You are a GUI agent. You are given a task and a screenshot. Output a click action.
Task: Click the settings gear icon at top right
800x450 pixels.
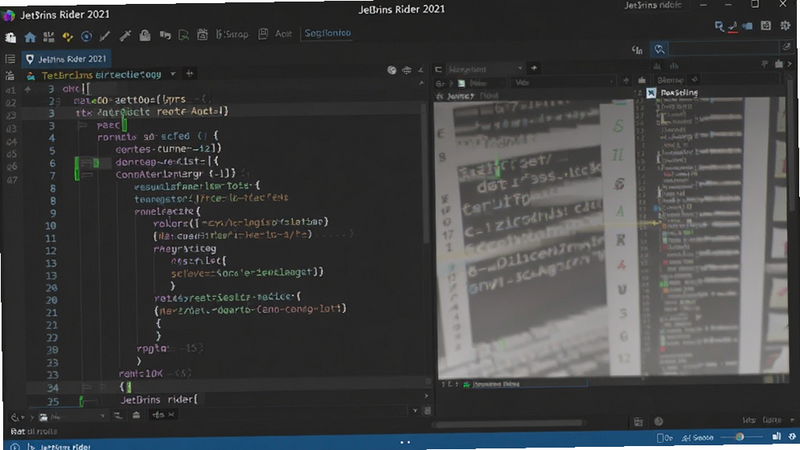point(785,26)
